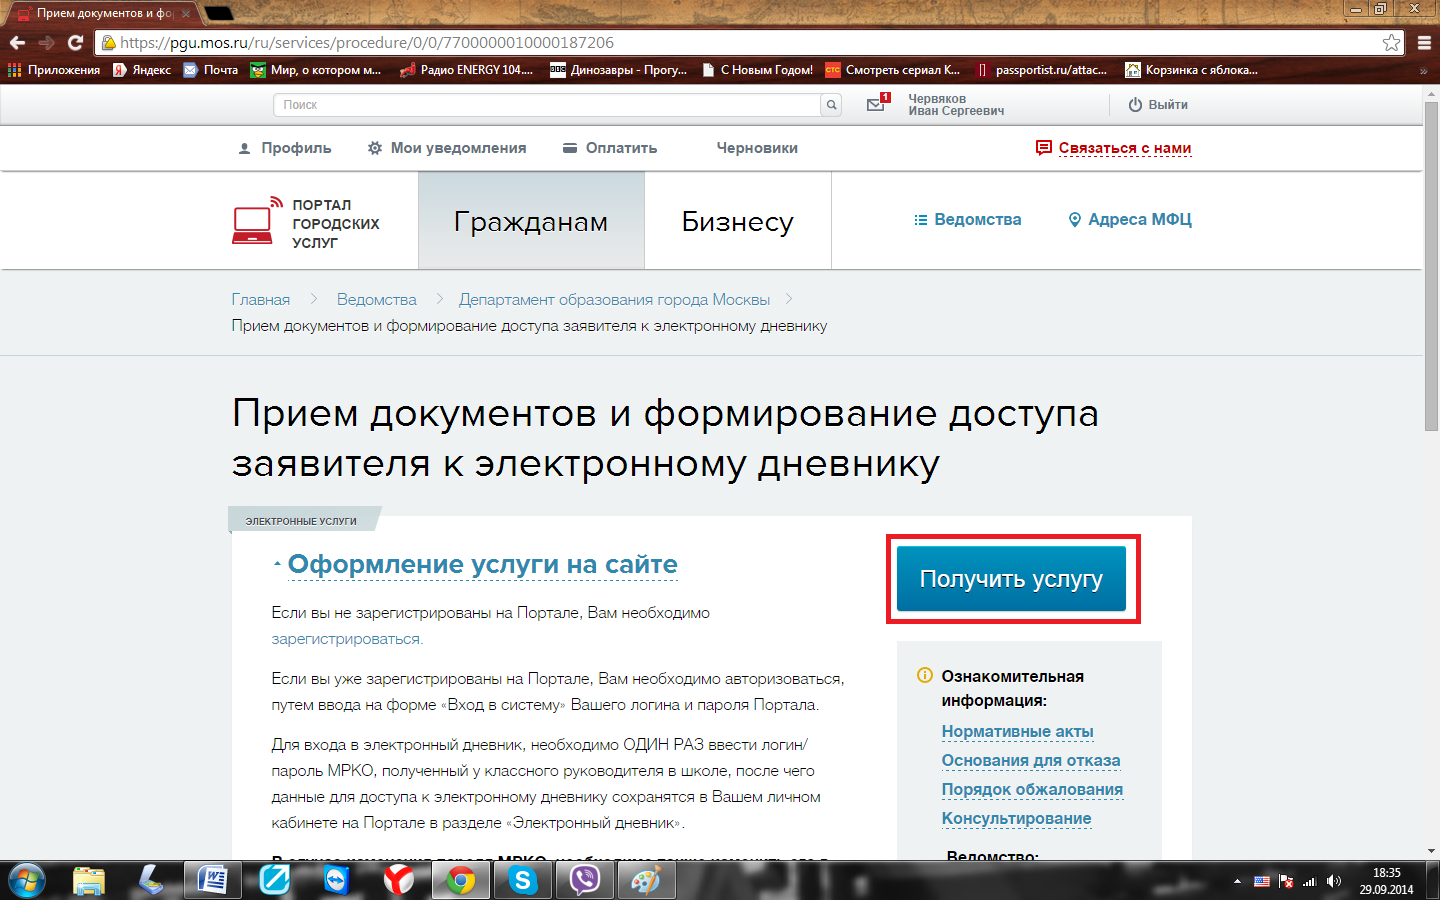Open Yandex browser in taskbar
The image size is (1444, 916).
click(x=399, y=882)
